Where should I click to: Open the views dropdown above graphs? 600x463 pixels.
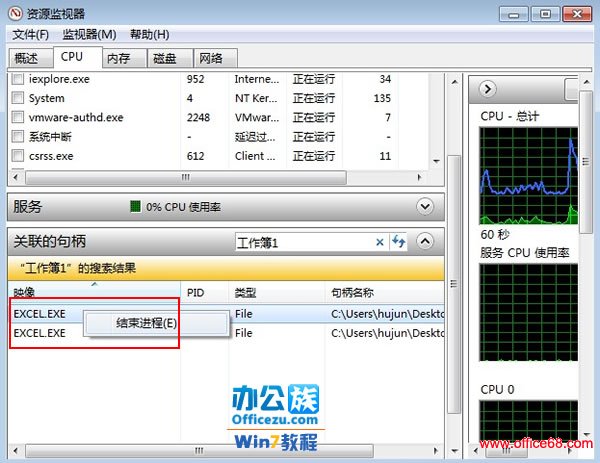click(x=571, y=89)
